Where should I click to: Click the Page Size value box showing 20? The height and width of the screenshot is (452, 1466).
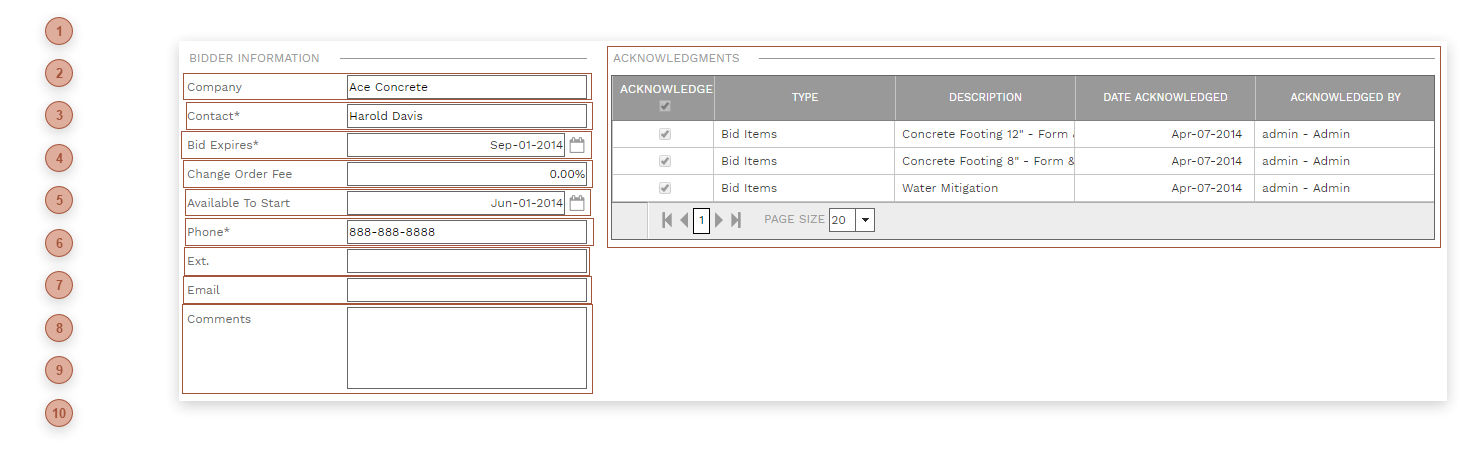click(x=841, y=220)
